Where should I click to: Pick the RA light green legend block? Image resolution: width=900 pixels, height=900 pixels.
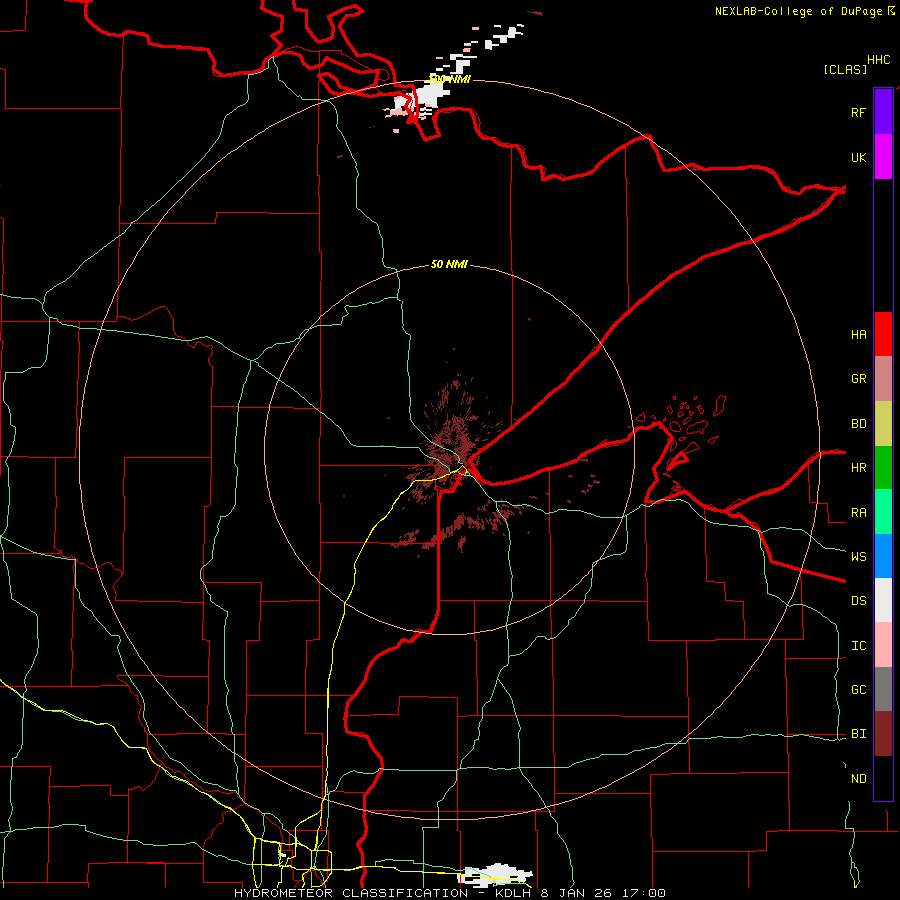tap(883, 512)
